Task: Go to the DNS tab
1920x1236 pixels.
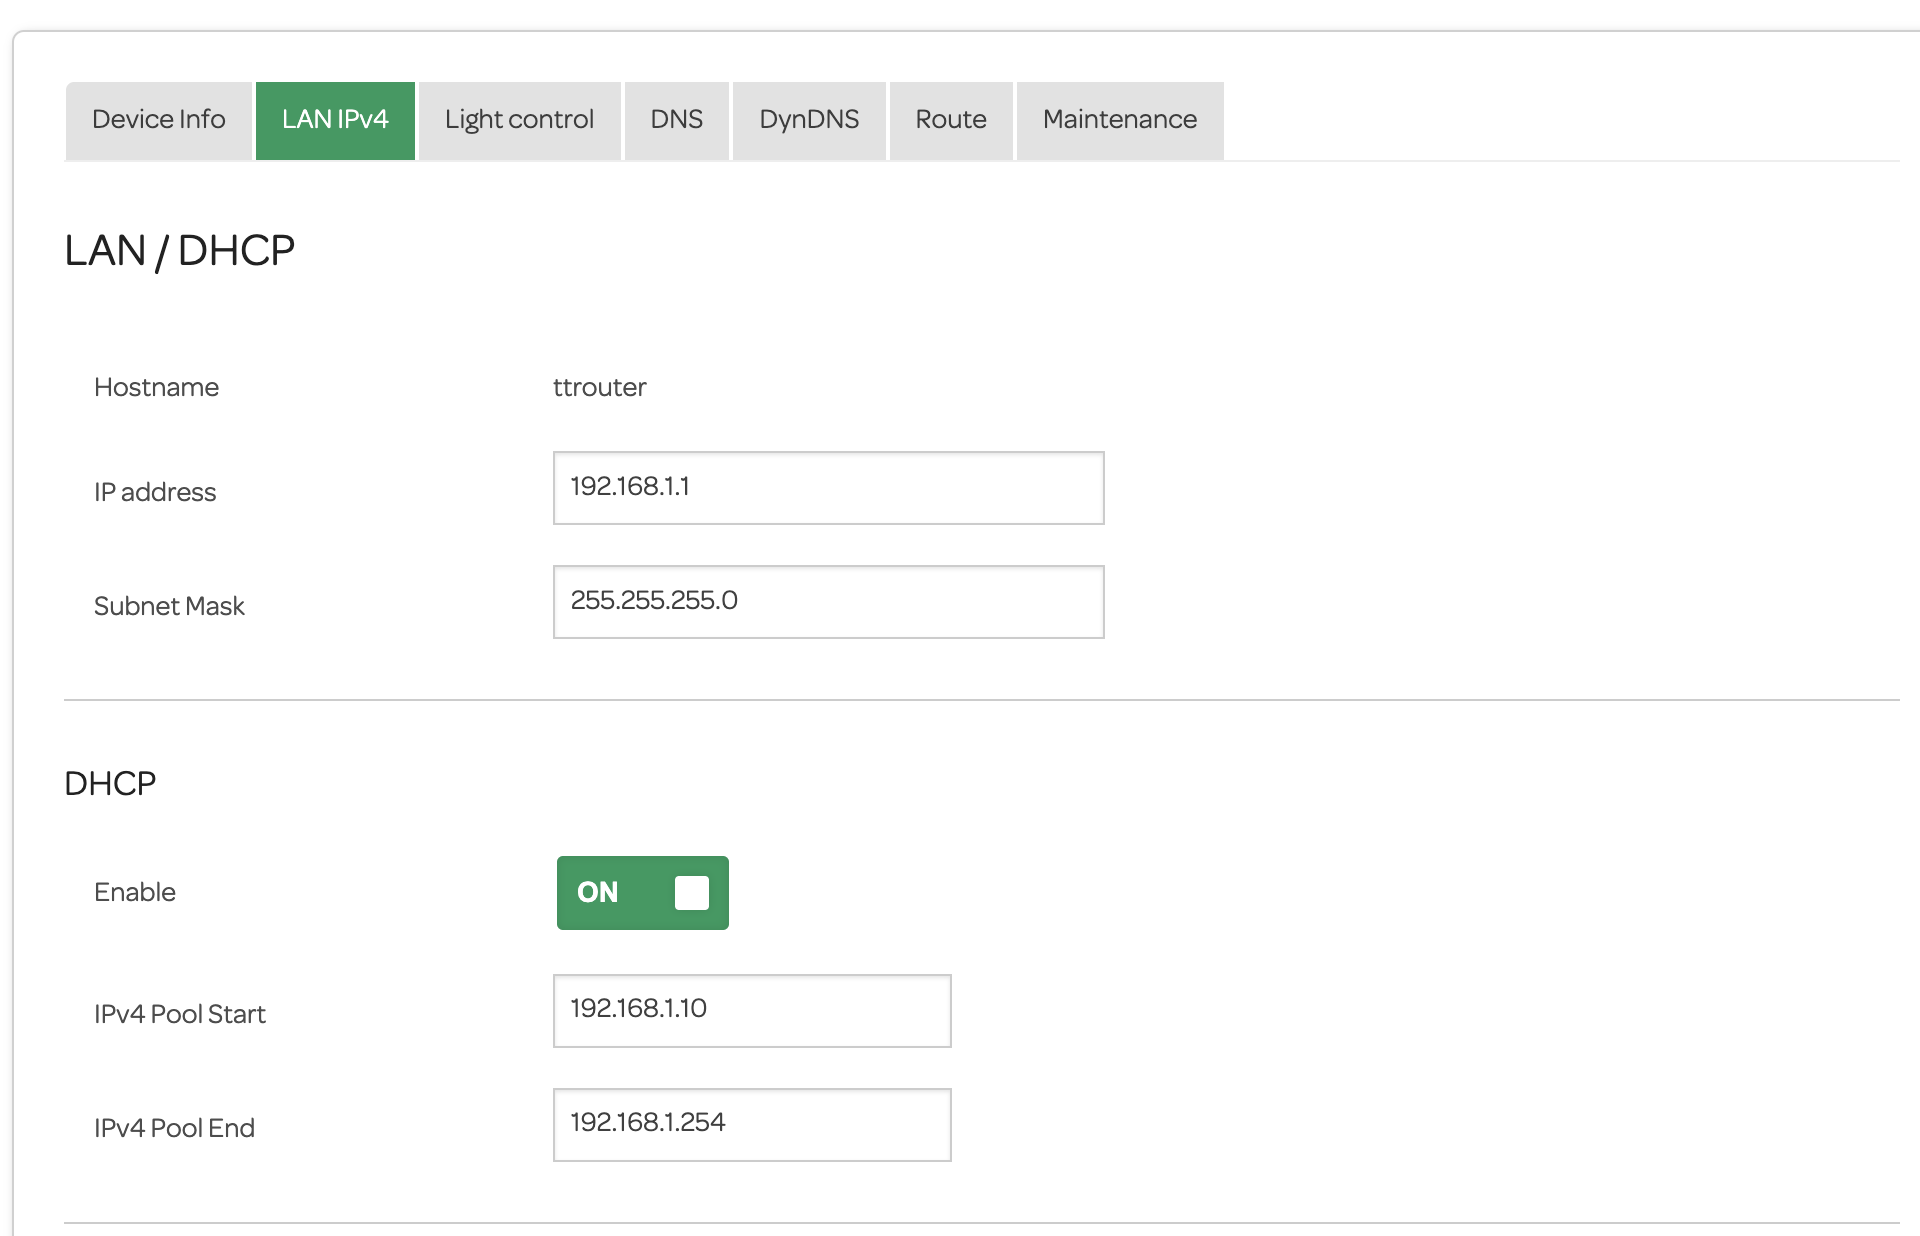Action: [676, 120]
